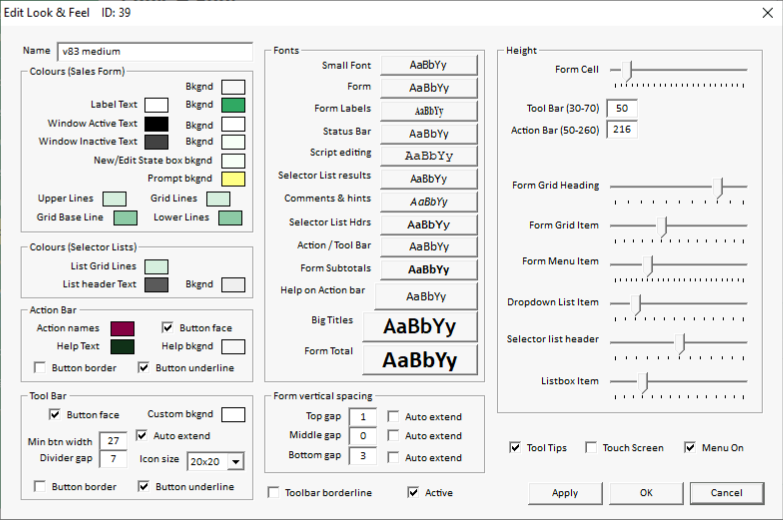Disable Action Bar Button underline checkbox

pyautogui.click(x=144, y=368)
